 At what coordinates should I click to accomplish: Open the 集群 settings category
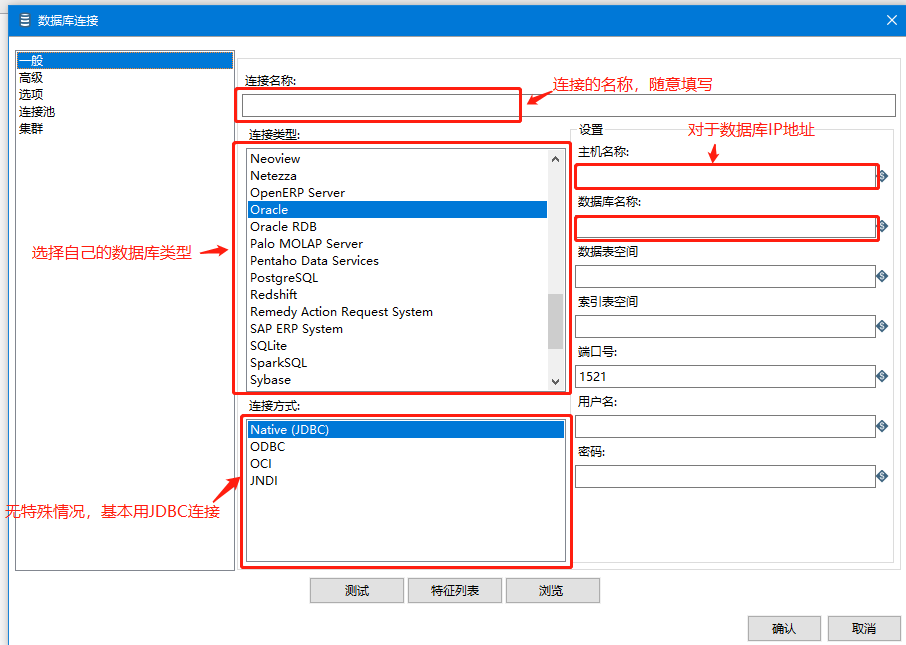pos(125,128)
